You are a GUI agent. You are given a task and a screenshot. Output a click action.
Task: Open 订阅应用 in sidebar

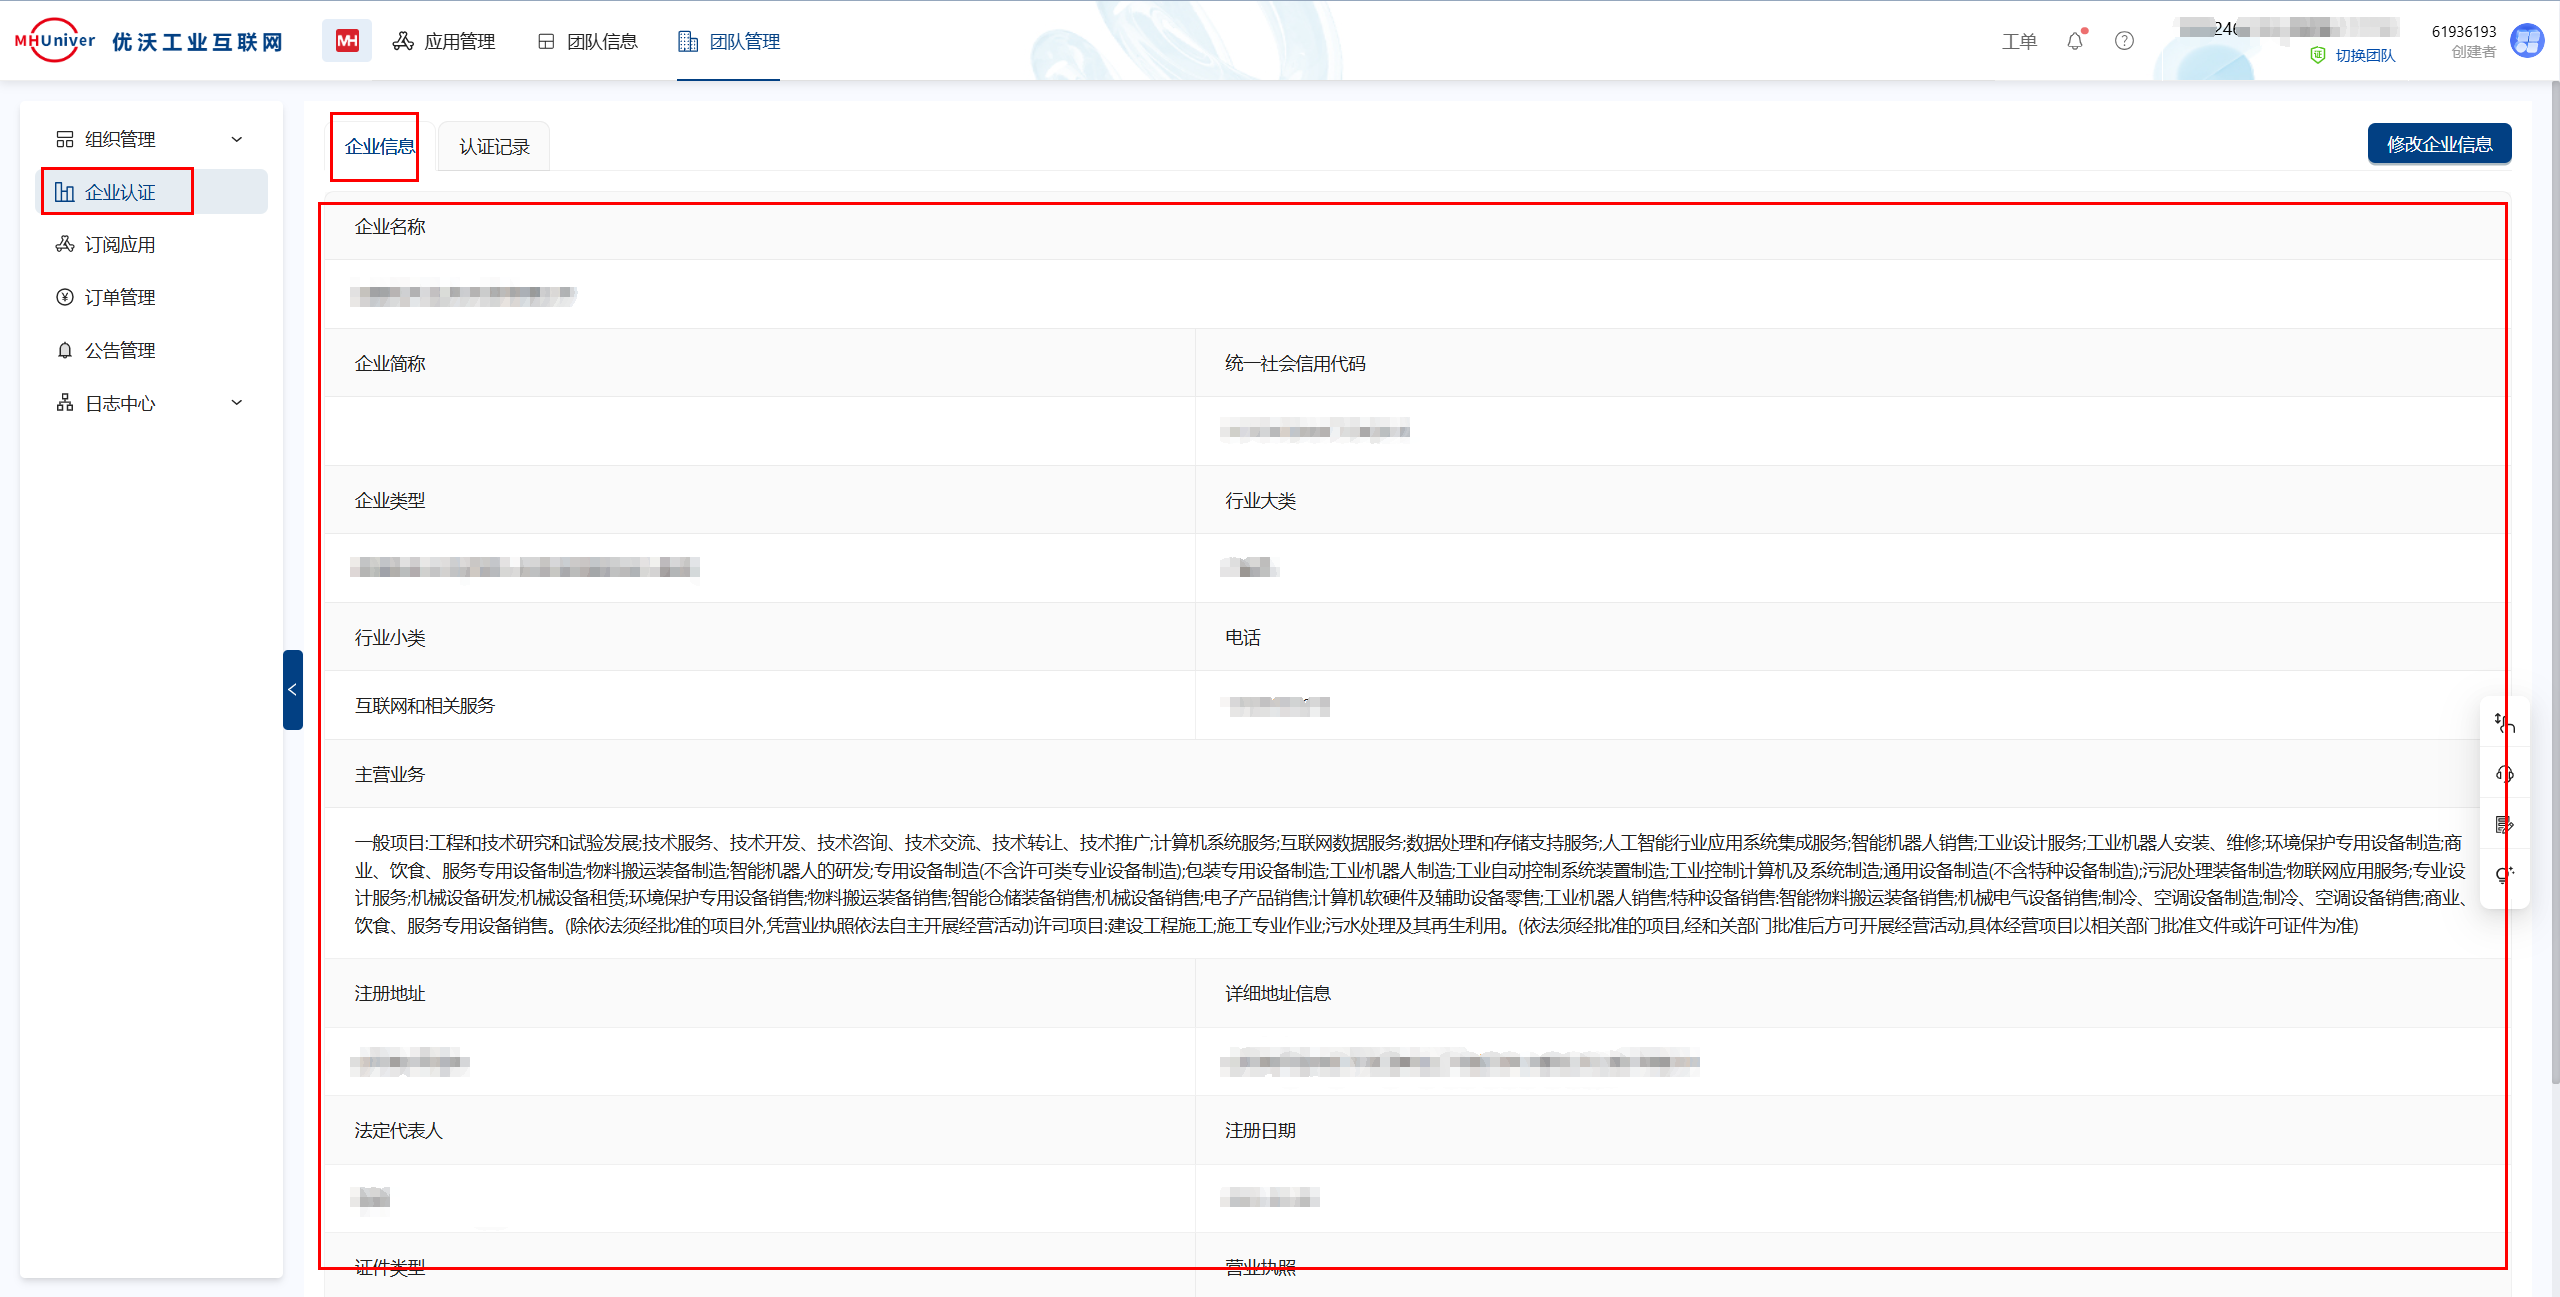tap(119, 245)
